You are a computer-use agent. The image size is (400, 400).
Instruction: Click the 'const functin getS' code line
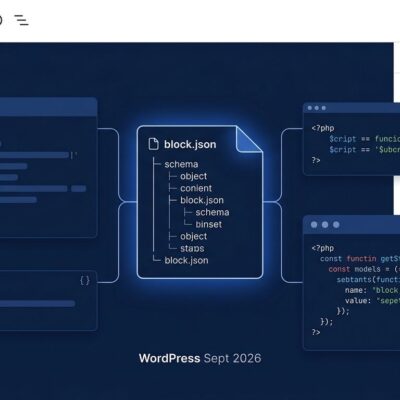coord(360,259)
